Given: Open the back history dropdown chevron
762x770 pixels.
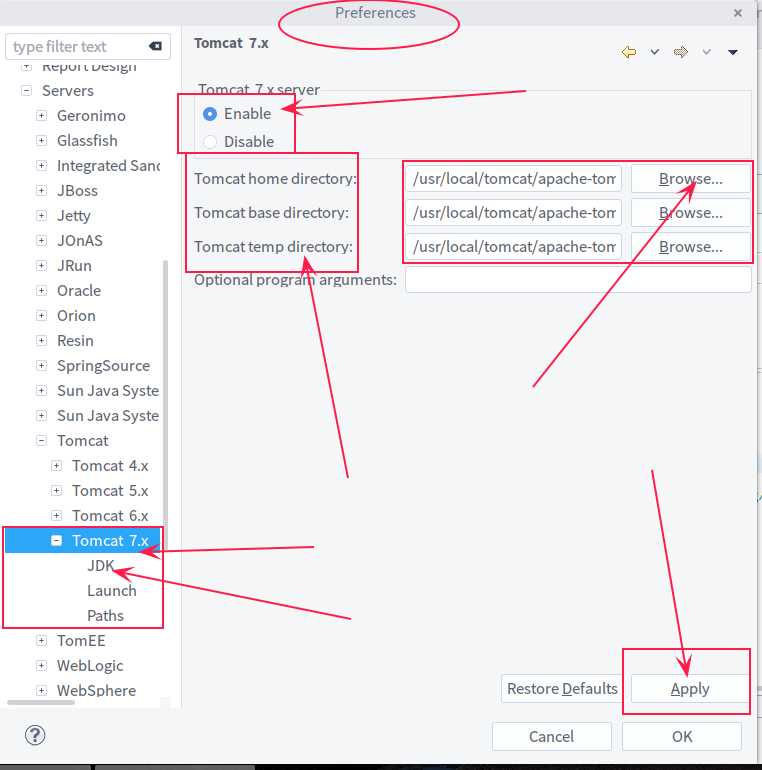Looking at the screenshot, I should [x=654, y=52].
